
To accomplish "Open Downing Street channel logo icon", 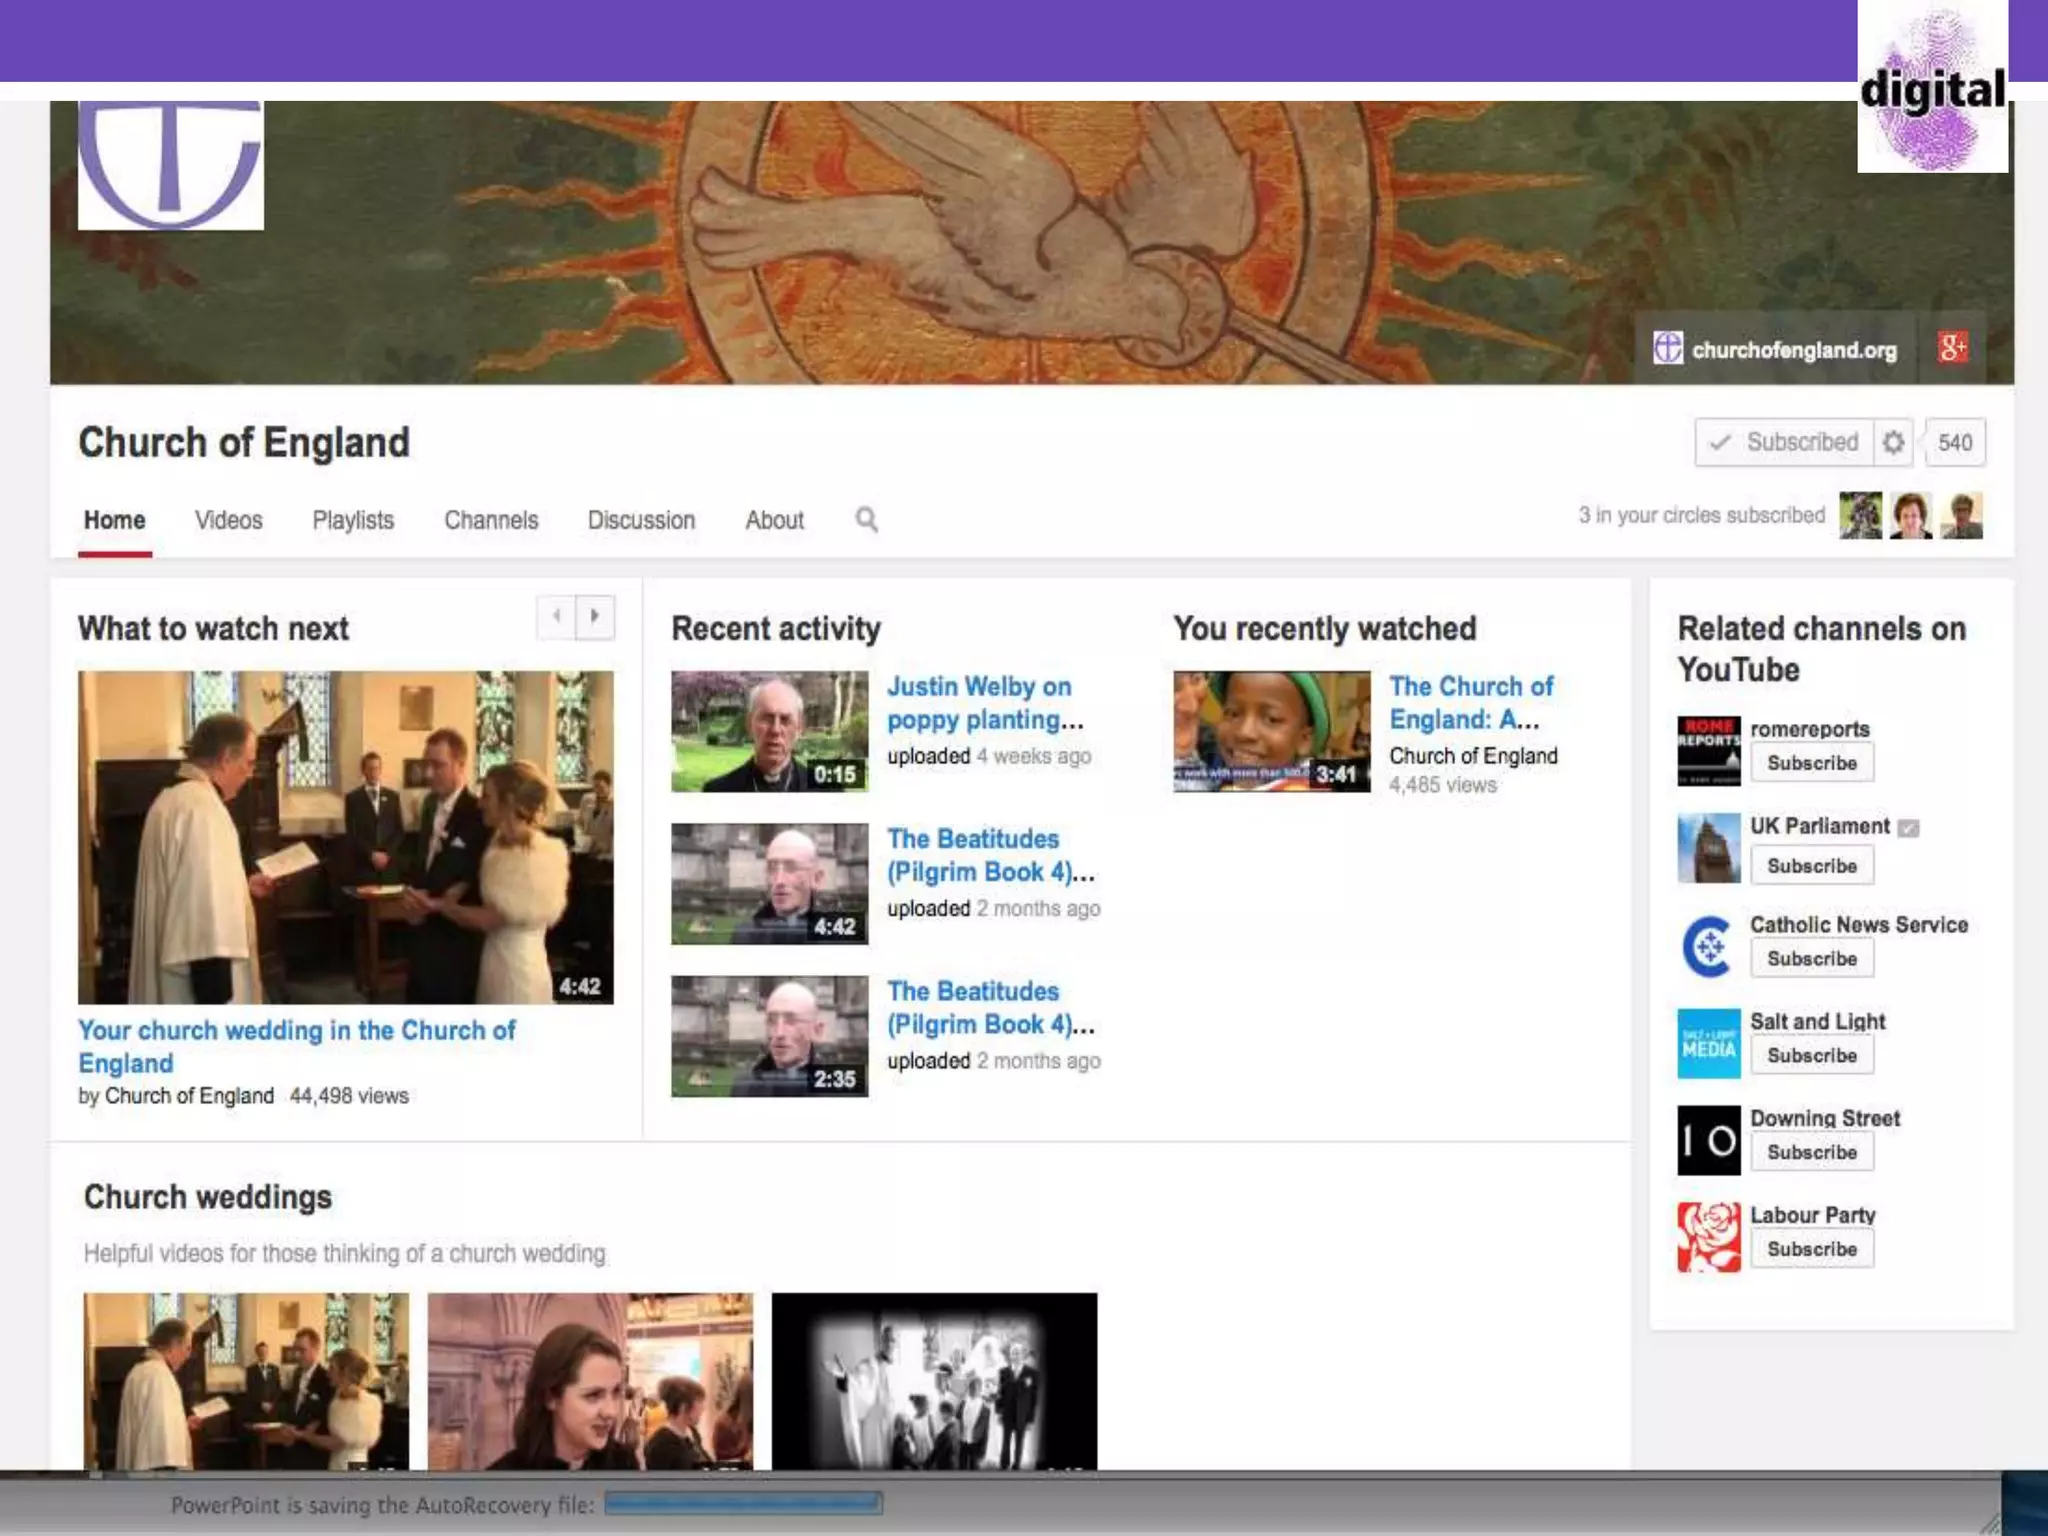I will click(x=1708, y=1140).
